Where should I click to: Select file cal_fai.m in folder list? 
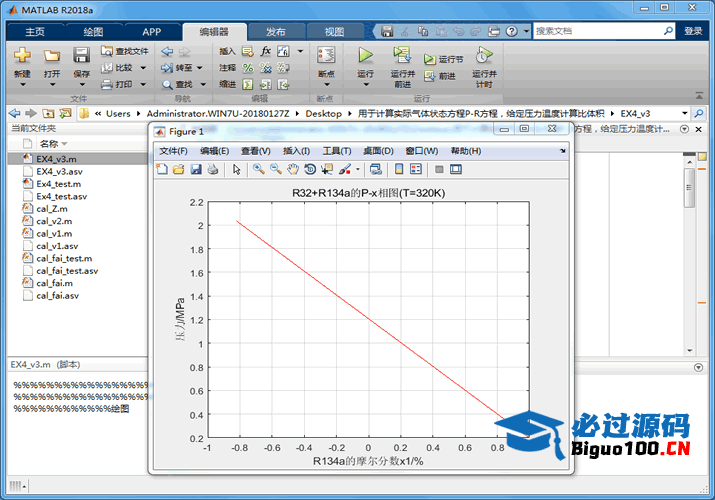click(x=55, y=283)
